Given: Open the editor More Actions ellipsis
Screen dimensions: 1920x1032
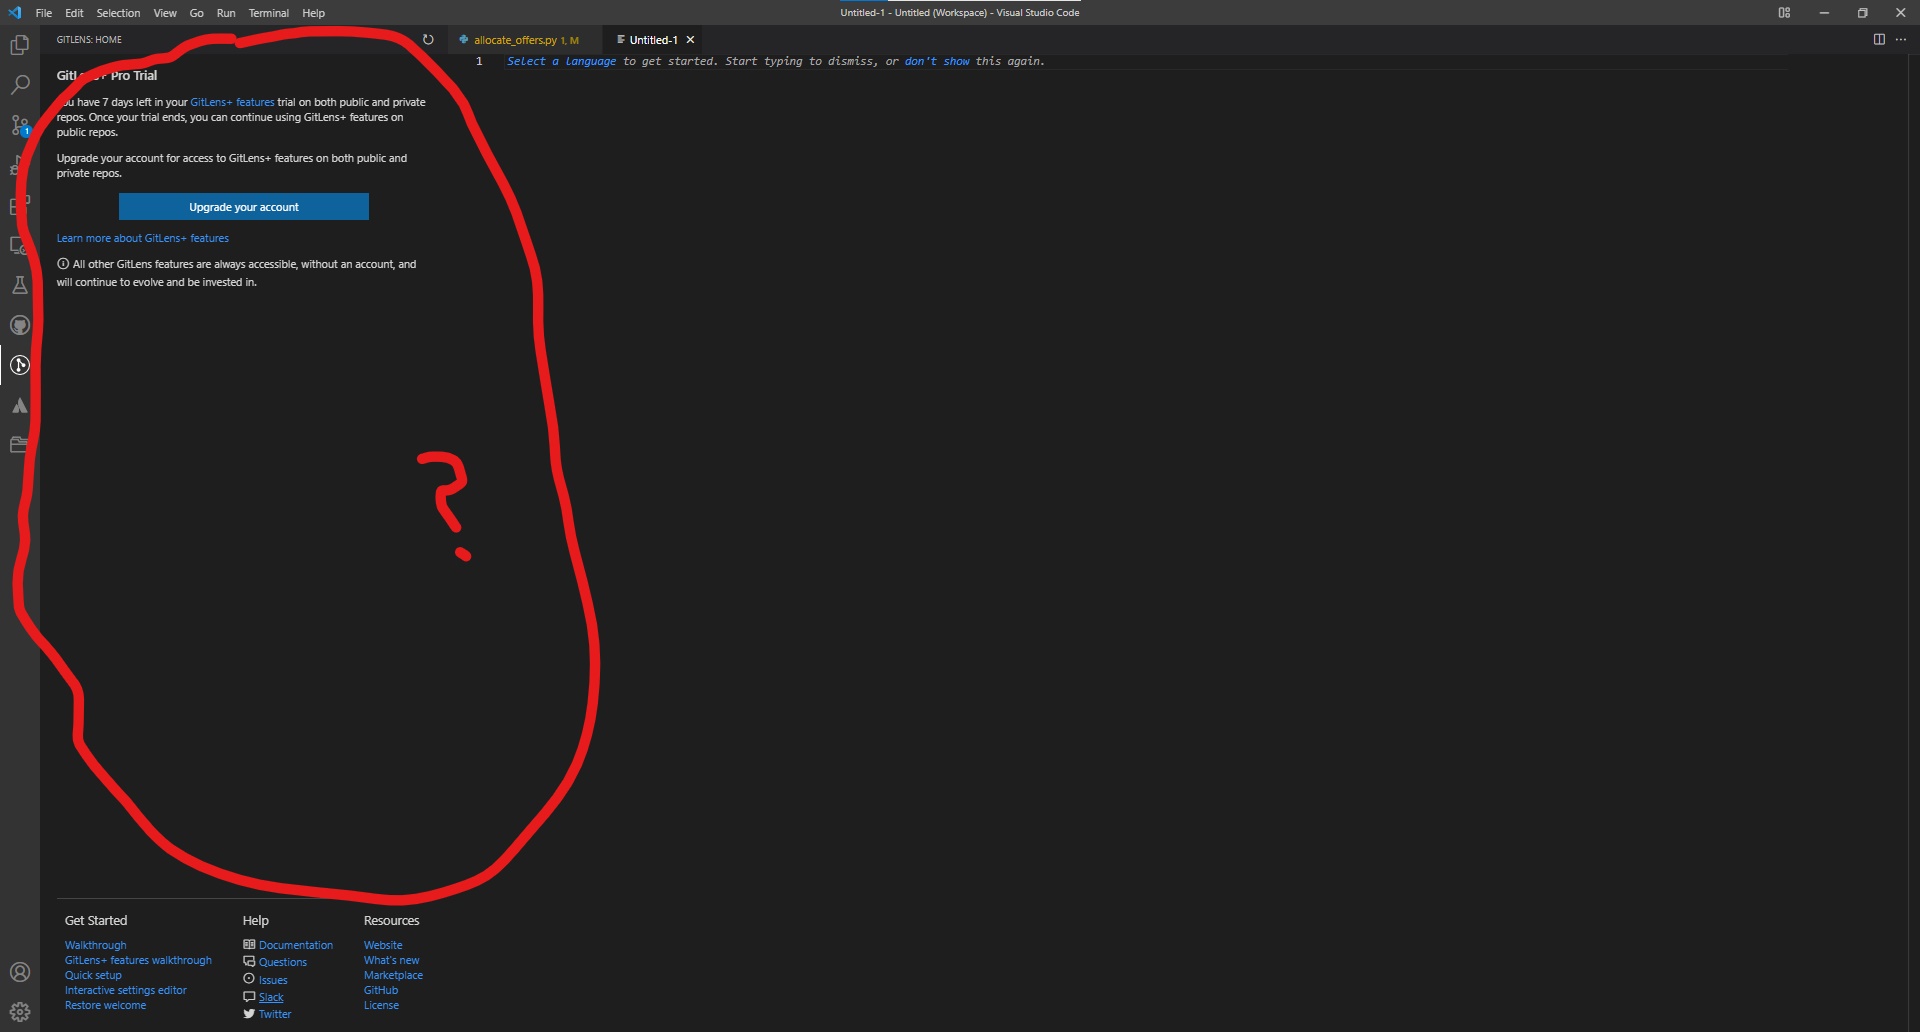Looking at the screenshot, I should tap(1901, 40).
